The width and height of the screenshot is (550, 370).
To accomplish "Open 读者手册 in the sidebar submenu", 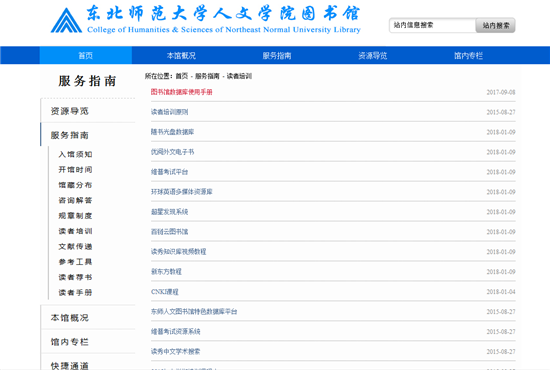I will click(75, 292).
